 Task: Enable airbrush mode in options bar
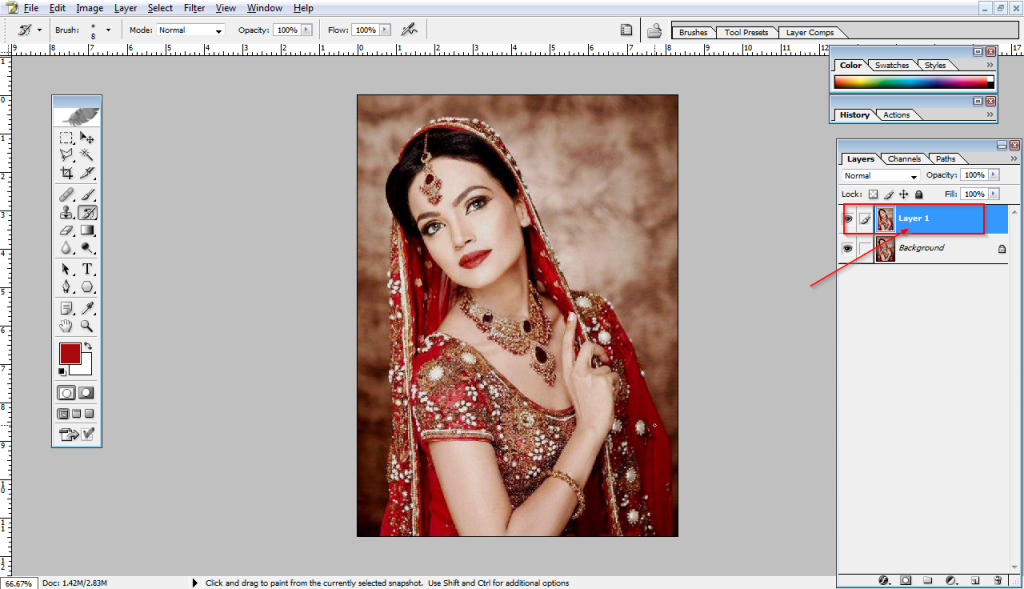tap(409, 29)
